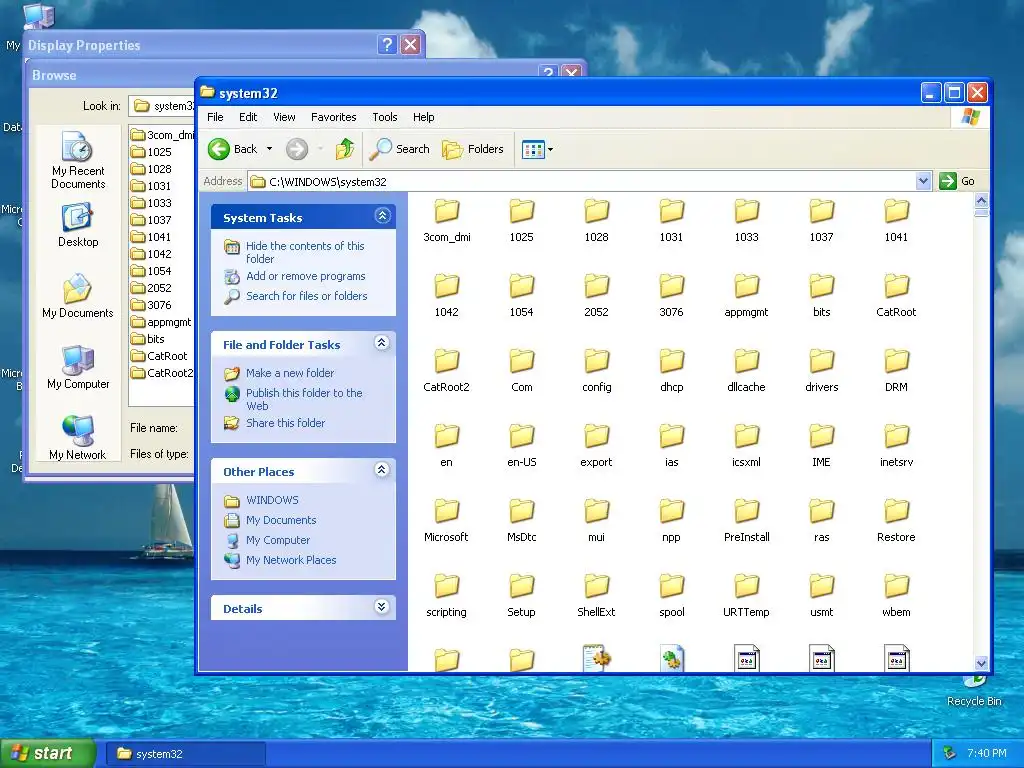Open the File menu
This screenshot has height=768, width=1024.
[215, 117]
